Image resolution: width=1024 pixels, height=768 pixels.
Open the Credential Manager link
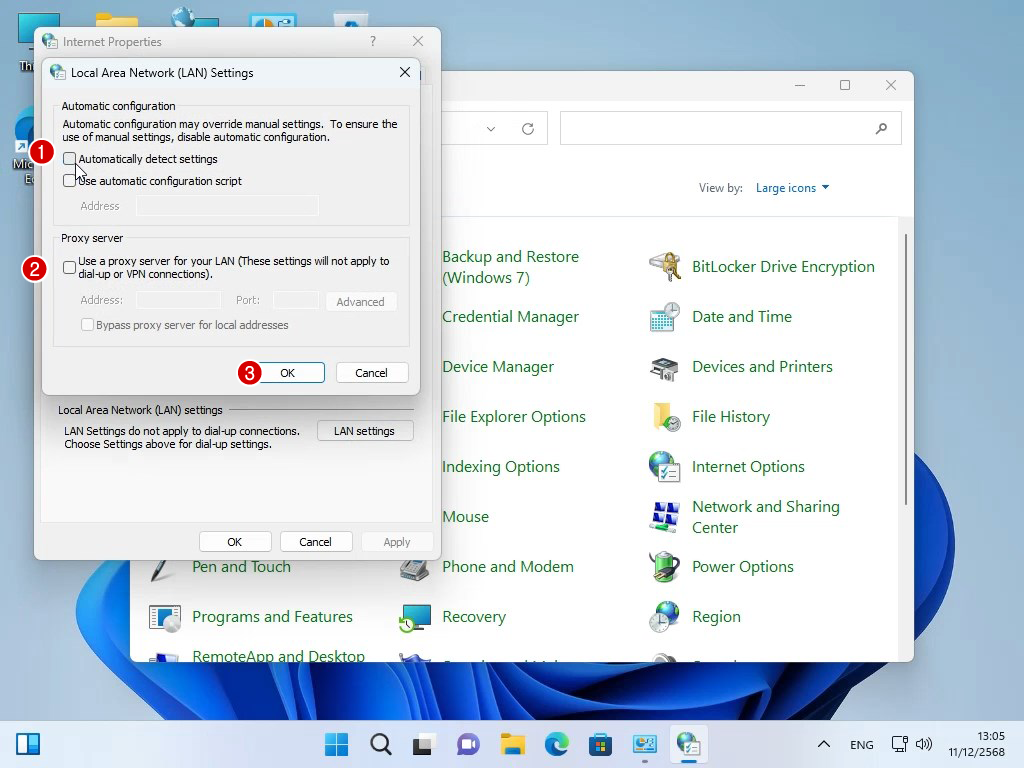pos(510,317)
